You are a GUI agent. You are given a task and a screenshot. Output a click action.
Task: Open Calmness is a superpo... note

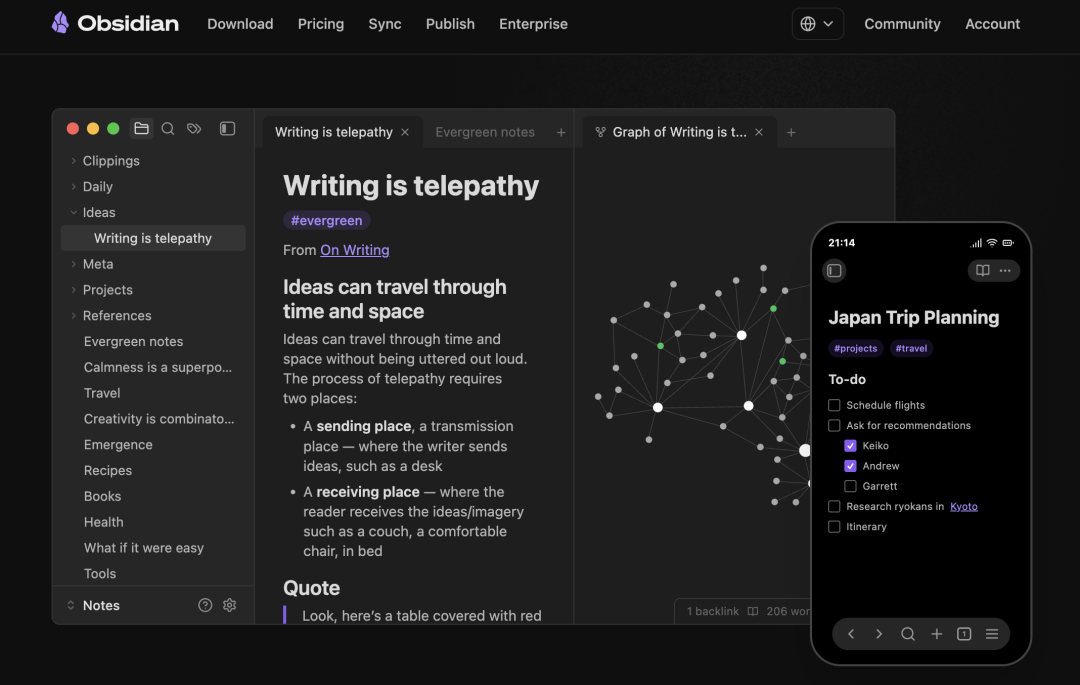click(158, 367)
